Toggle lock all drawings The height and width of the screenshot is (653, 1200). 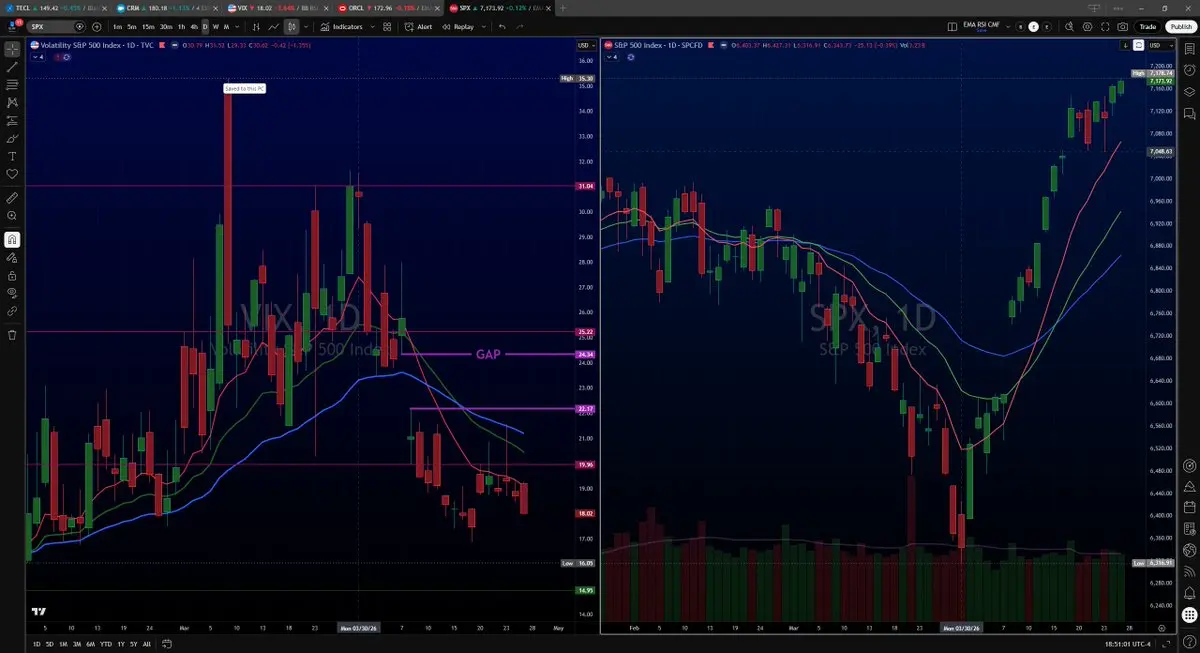(x=12, y=275)
